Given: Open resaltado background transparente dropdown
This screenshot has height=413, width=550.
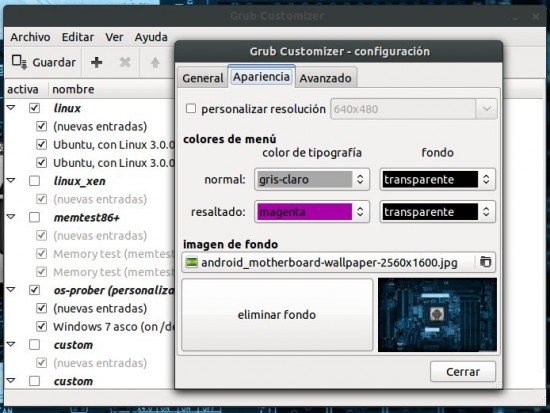Looking at the screenshot, I should (x=437, y=212).
